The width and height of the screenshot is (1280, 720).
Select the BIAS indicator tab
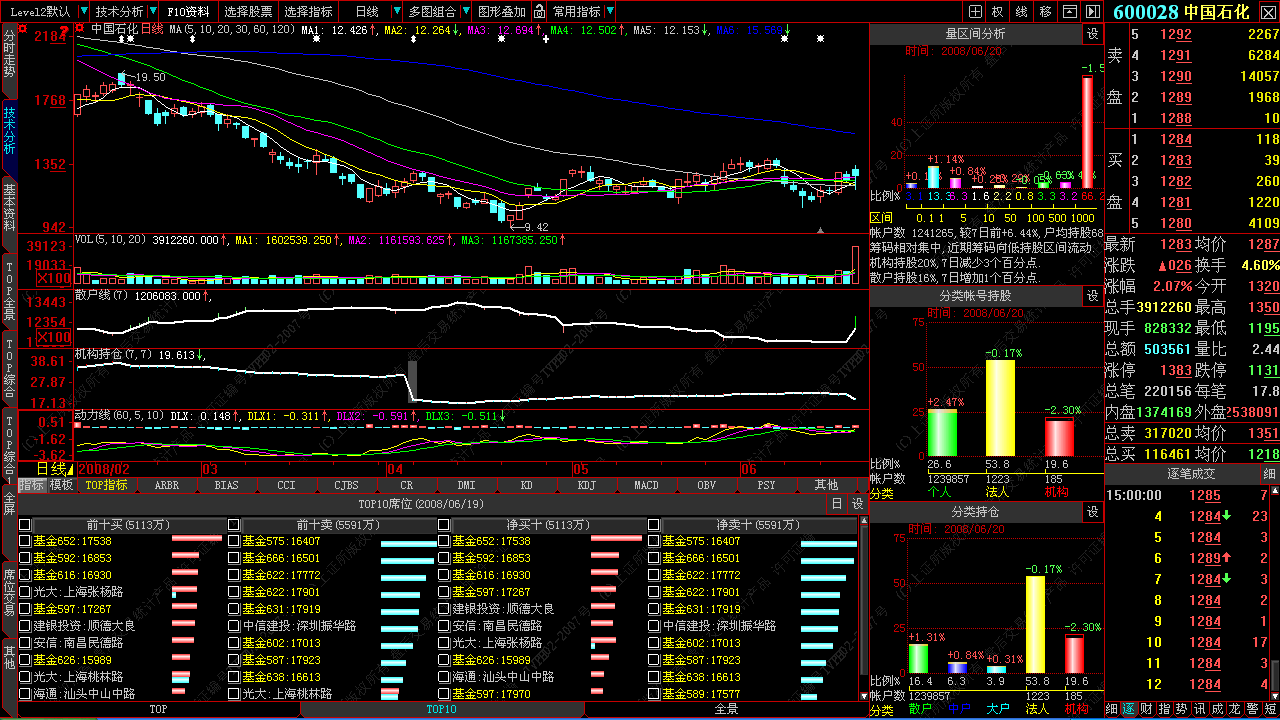[227, 485]
